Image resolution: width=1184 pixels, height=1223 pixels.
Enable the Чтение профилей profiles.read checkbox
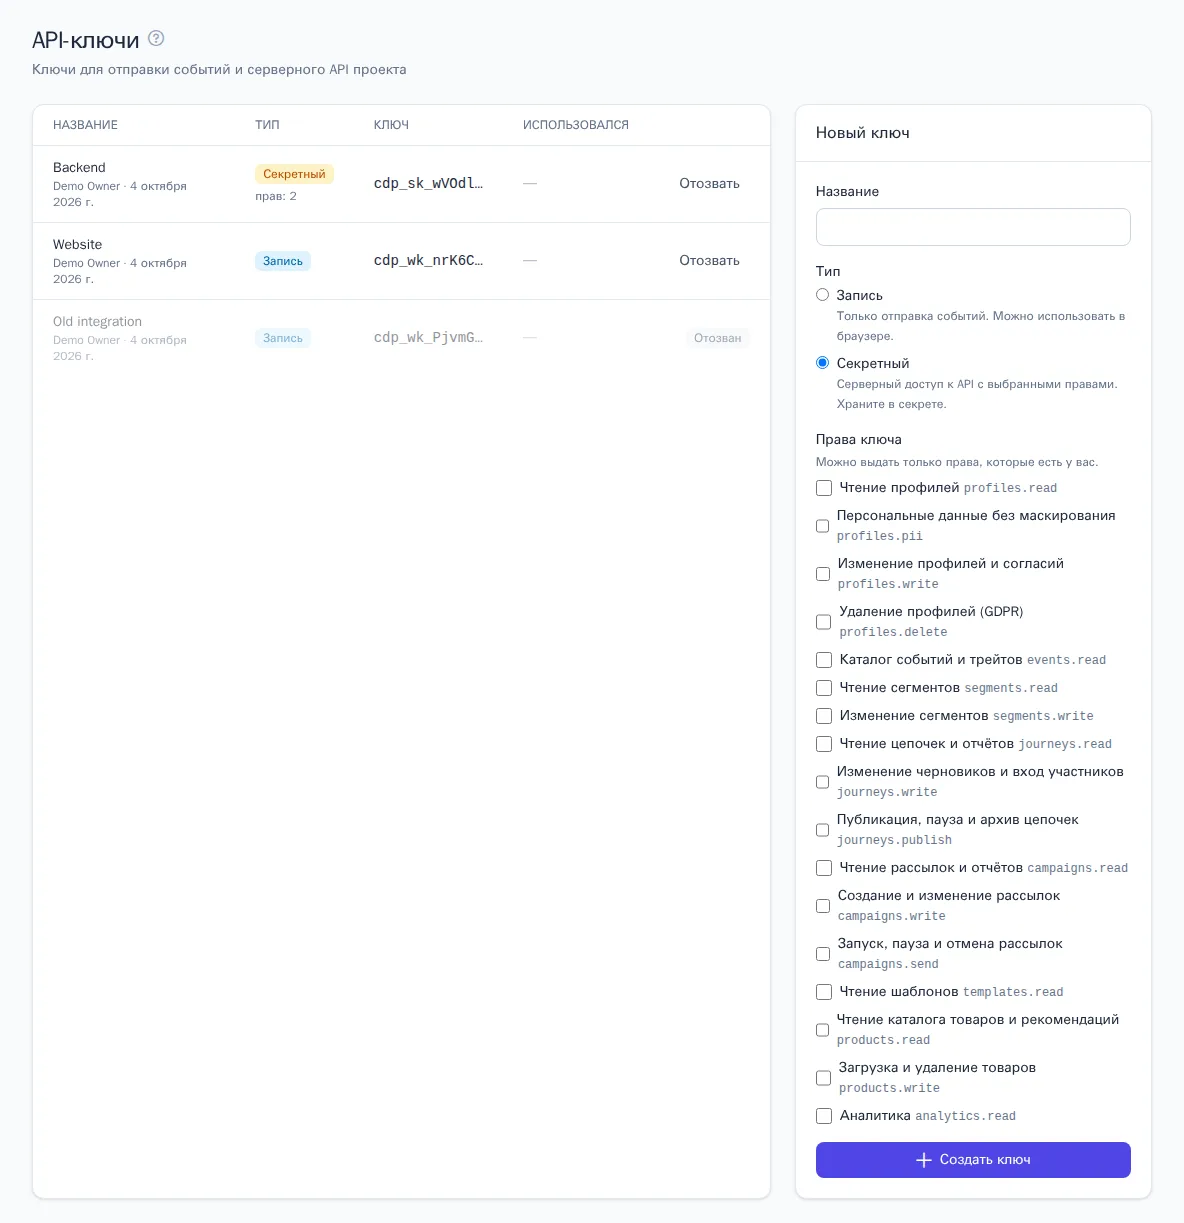pyautogui.click(x=824, y=488)
